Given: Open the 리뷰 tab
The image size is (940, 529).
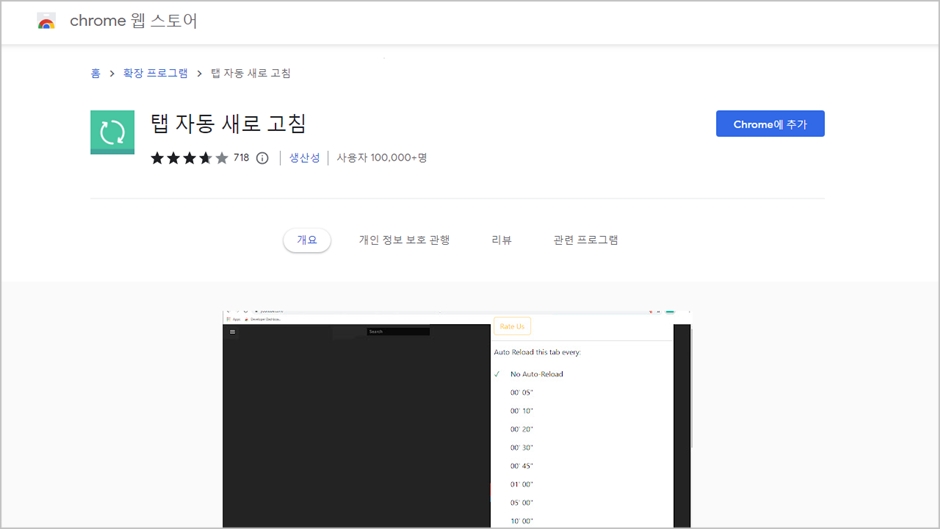Looking at the screenshot, I should click(501, 240).
